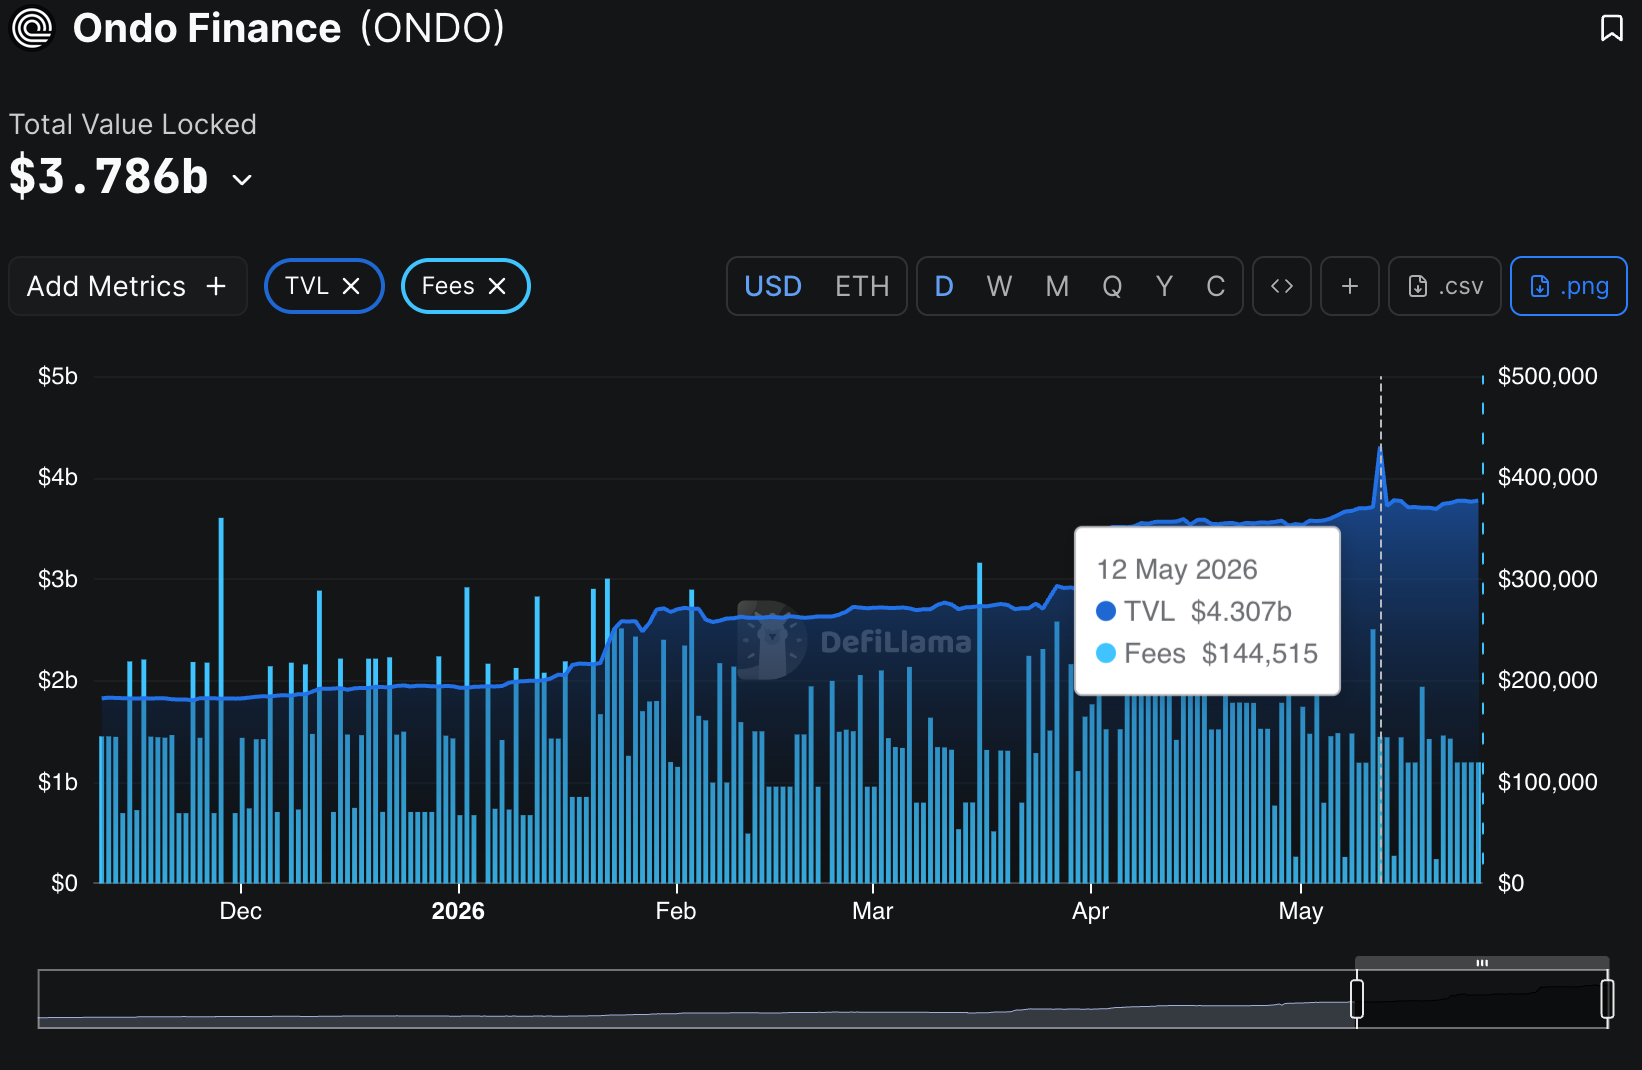Click the $3.786b total value figure
This screenshot has width=1642, height=1070.
click(109, 177)
